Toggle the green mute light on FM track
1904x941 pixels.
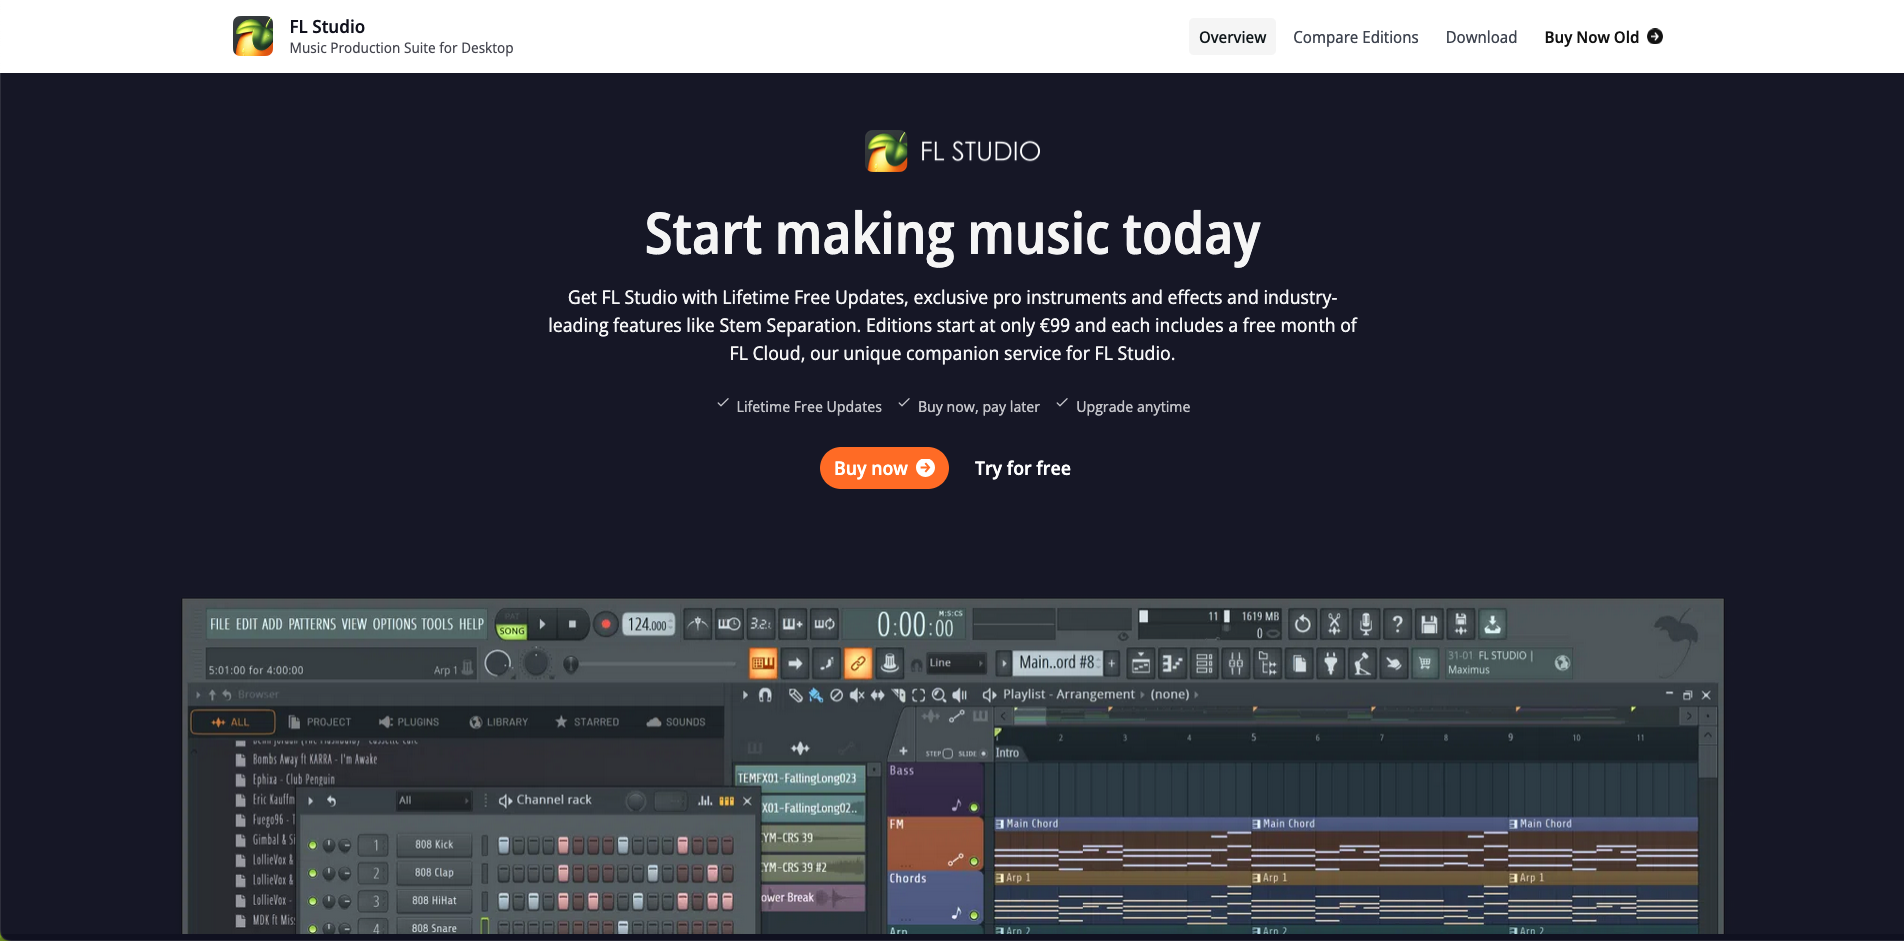coord(974,861)
